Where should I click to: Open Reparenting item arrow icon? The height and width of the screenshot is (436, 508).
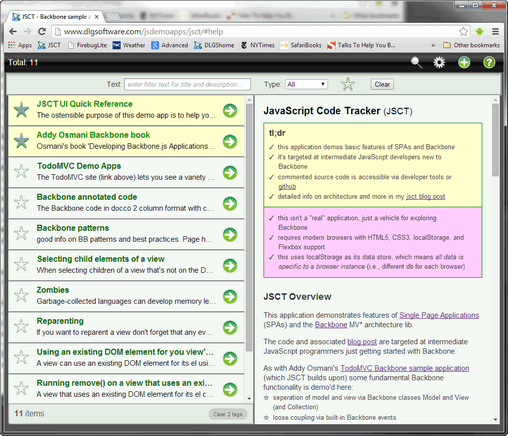click(230, 327)
